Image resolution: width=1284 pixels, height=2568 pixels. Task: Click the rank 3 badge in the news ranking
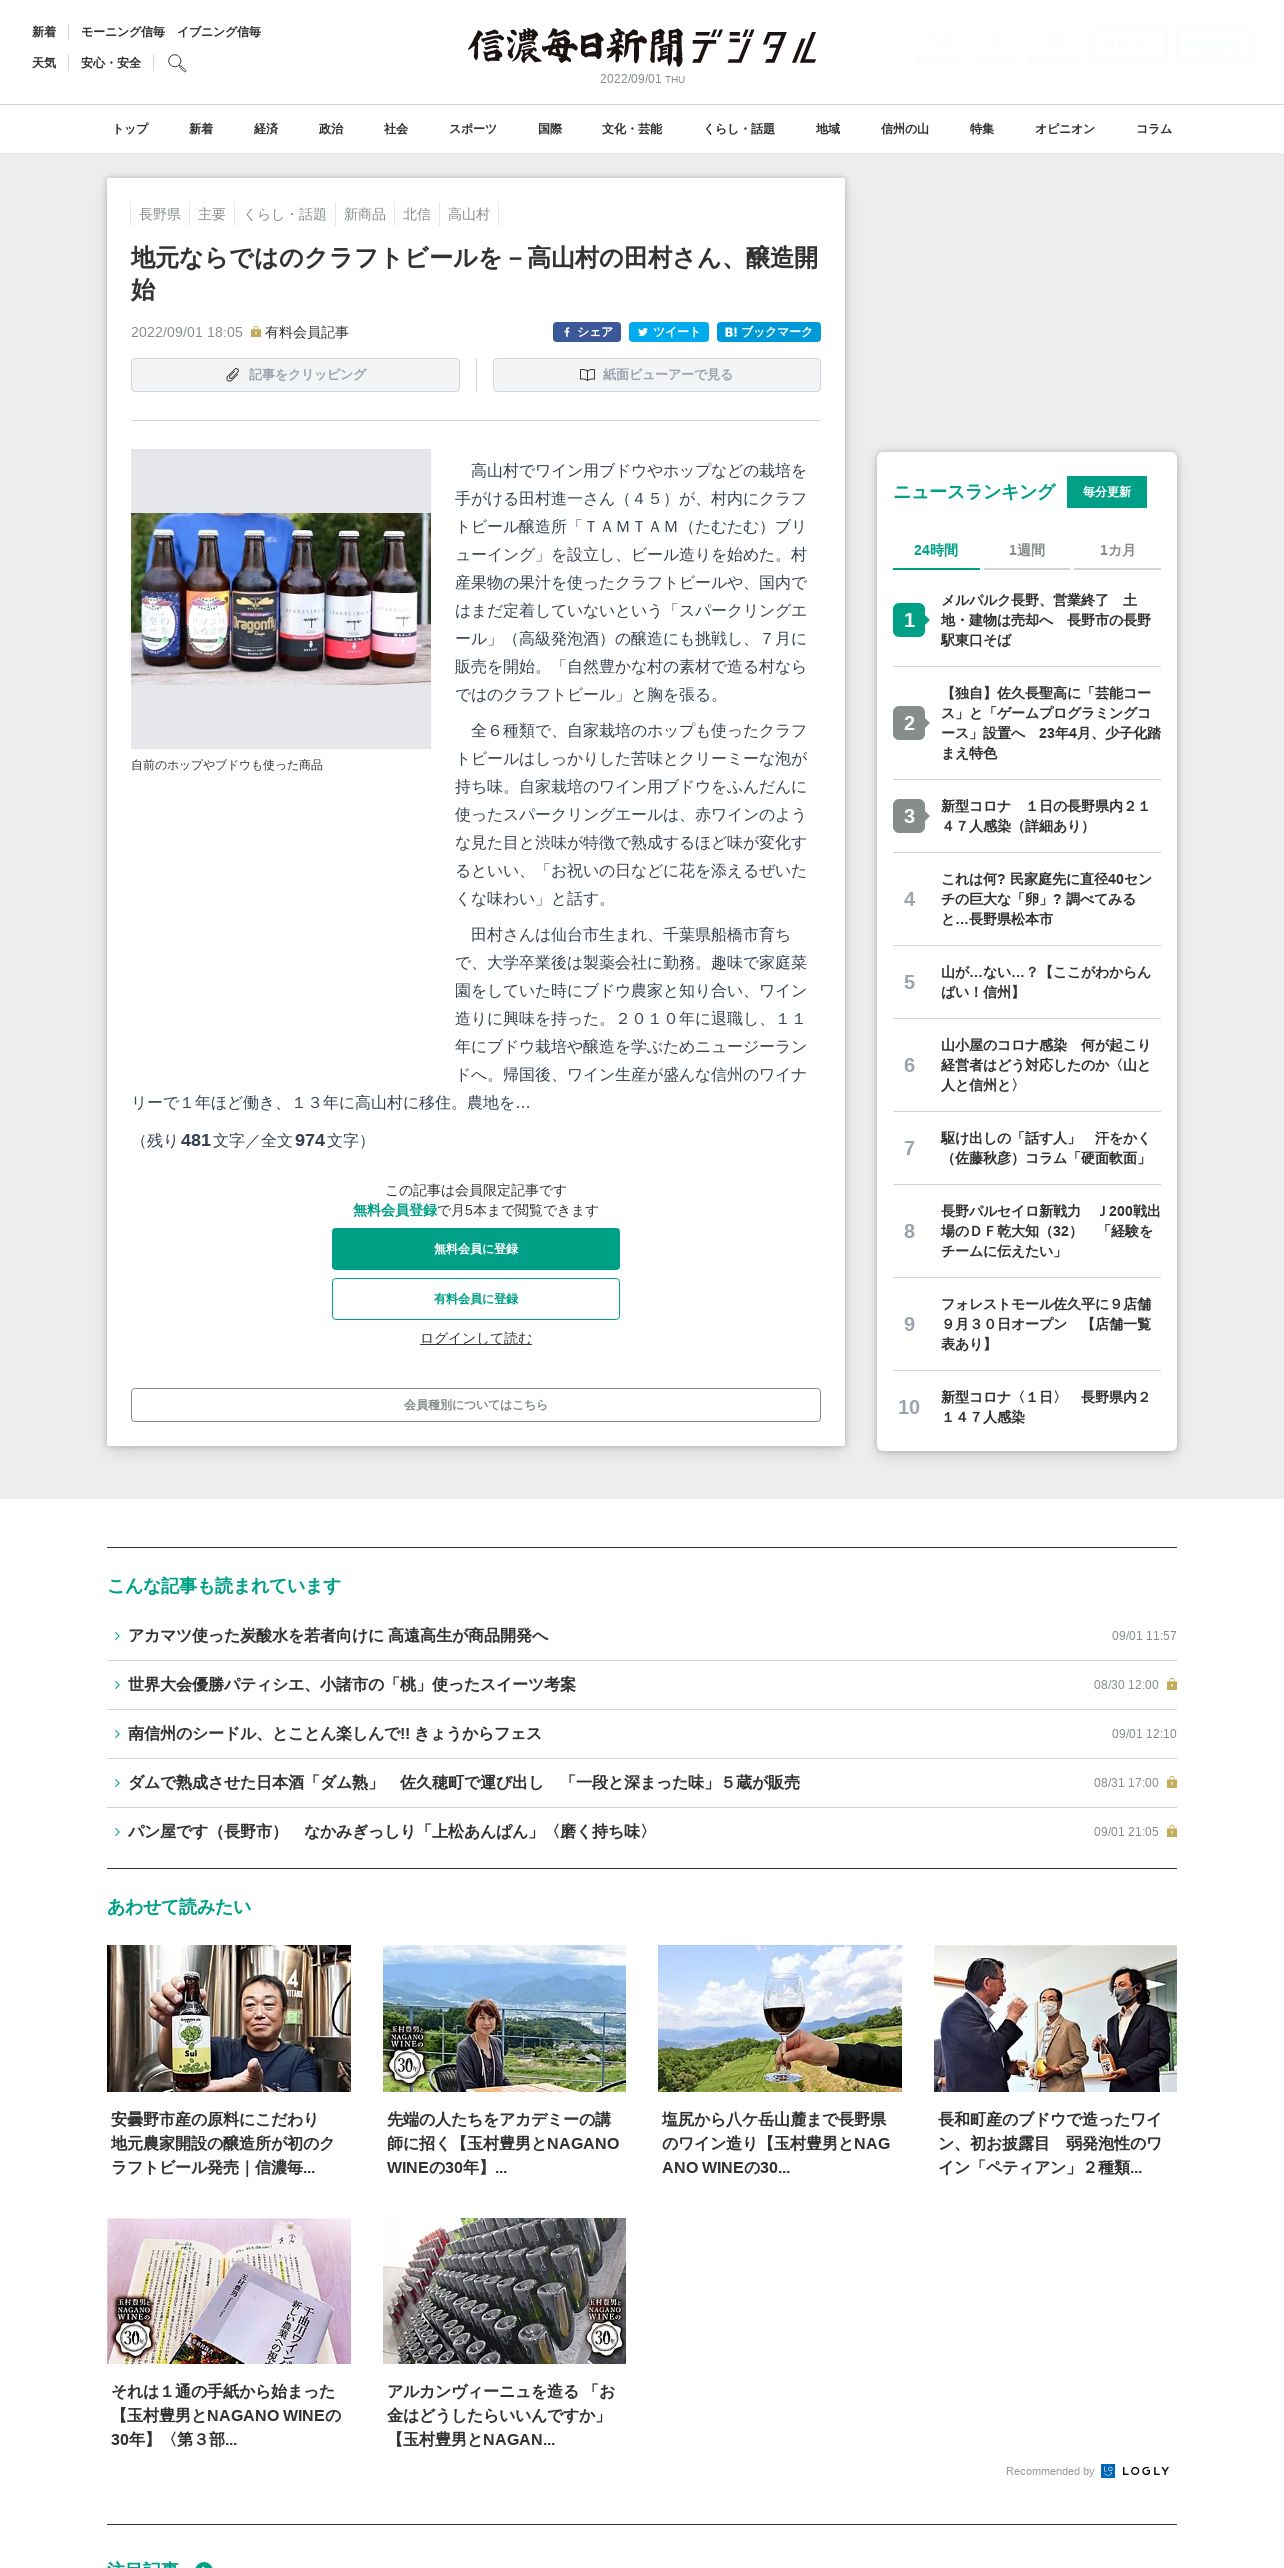click(x=909, y=816)
